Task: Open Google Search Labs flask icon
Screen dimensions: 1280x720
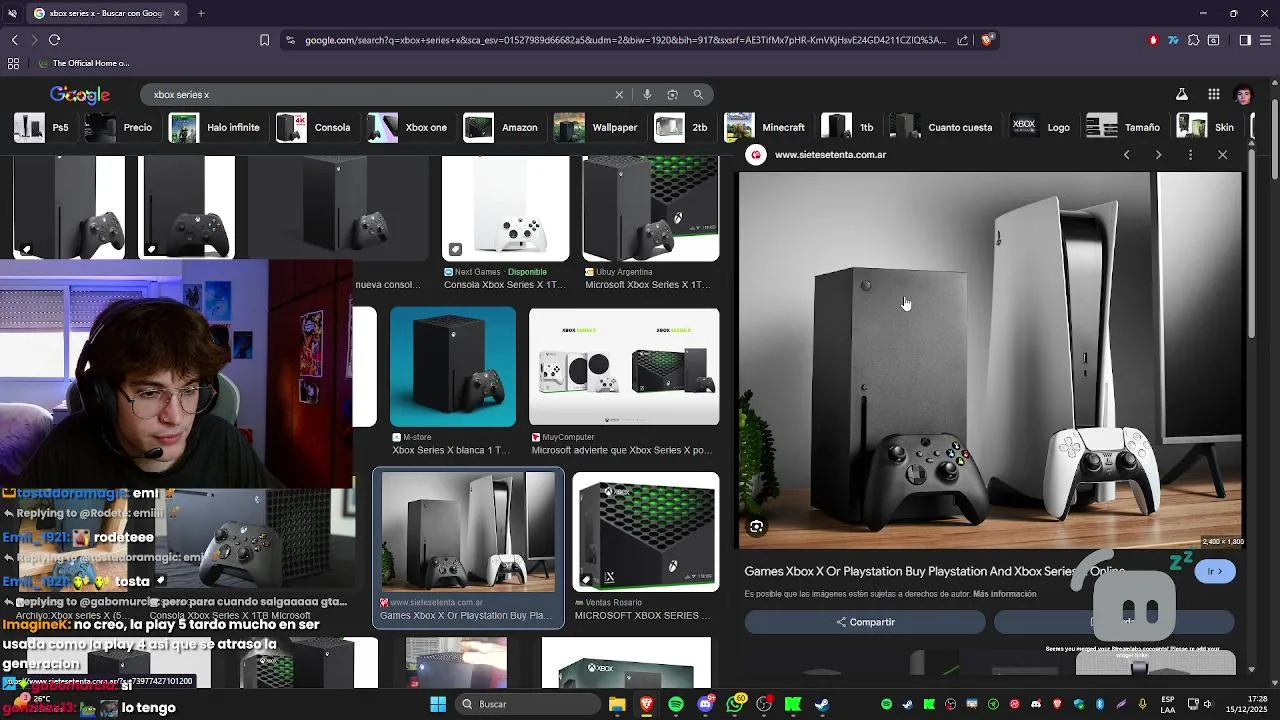Action: (1181, 94)
